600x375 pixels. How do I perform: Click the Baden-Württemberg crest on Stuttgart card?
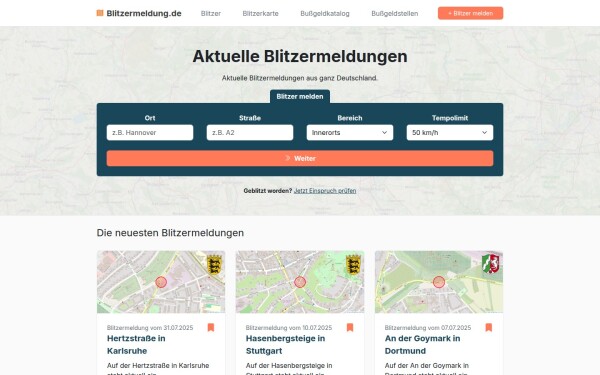(353, 264)
